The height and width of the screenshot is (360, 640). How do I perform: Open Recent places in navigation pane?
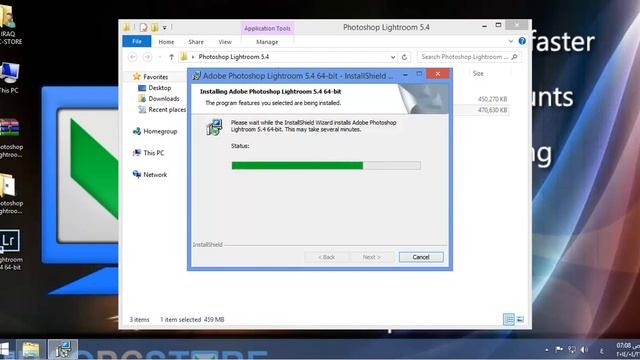coord(167,109)
